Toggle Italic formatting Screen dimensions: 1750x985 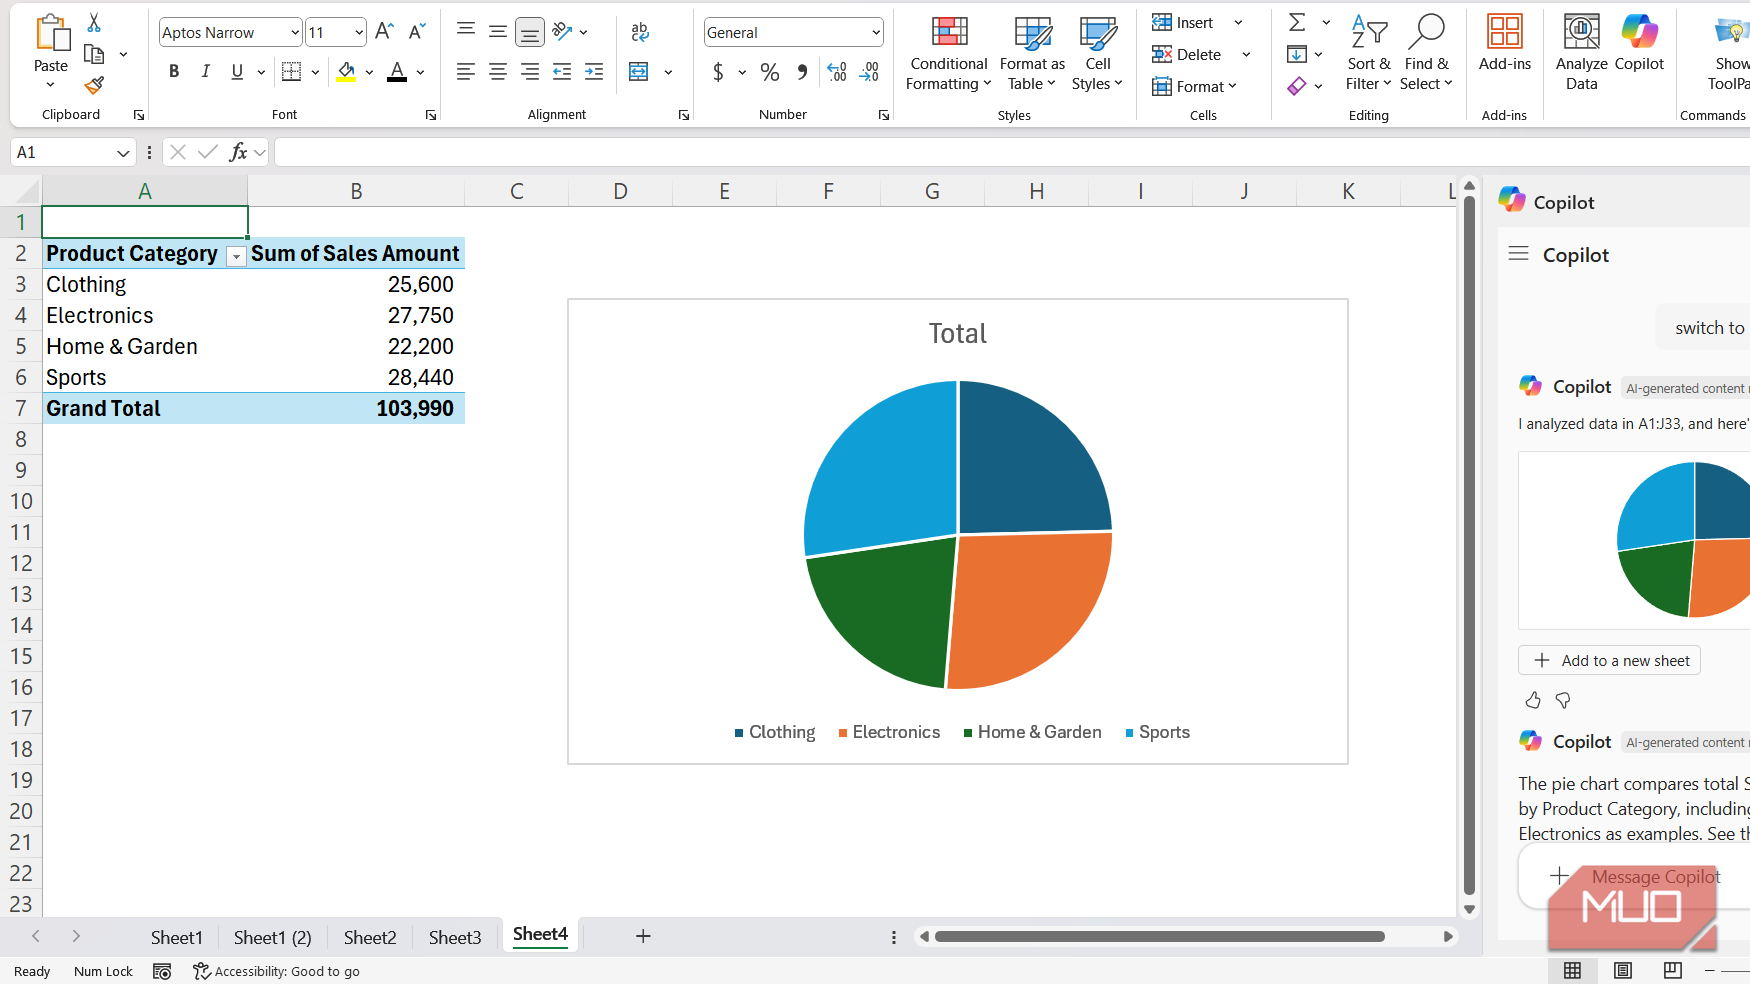pyautogui.click(x=205, y=71)
